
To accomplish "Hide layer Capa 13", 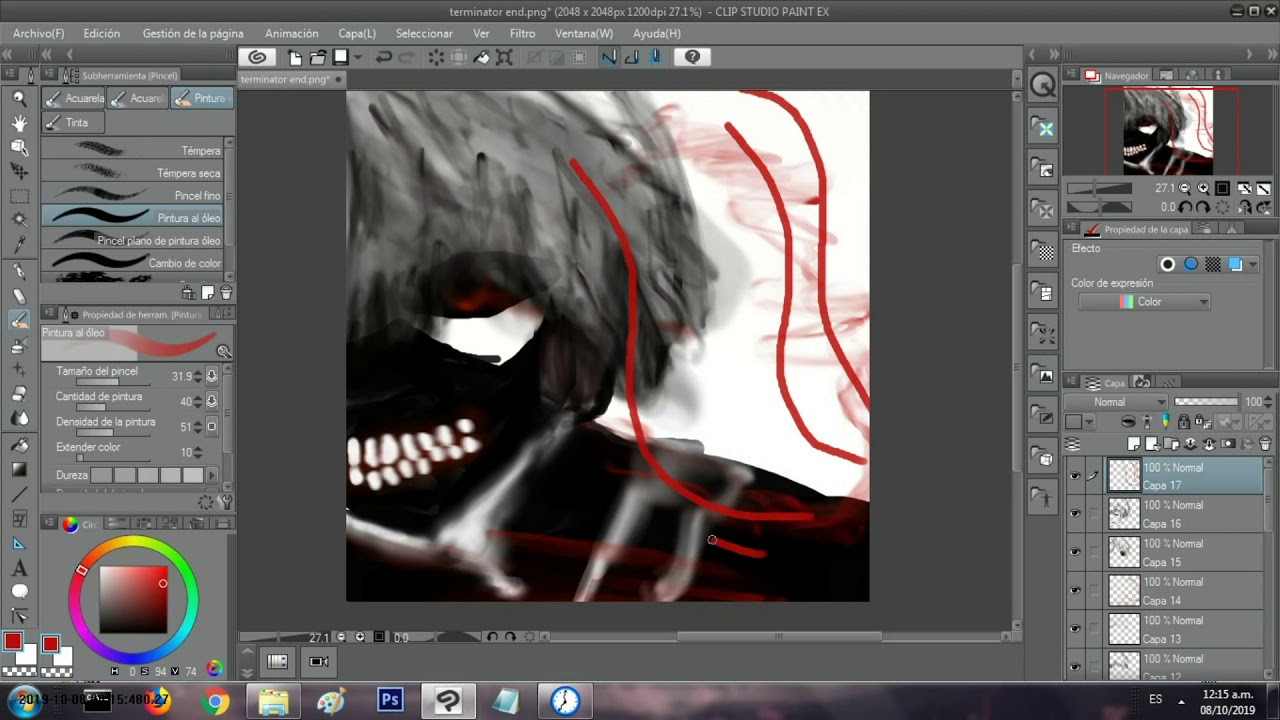I will pyautogui.click(x=1075, y=629).
